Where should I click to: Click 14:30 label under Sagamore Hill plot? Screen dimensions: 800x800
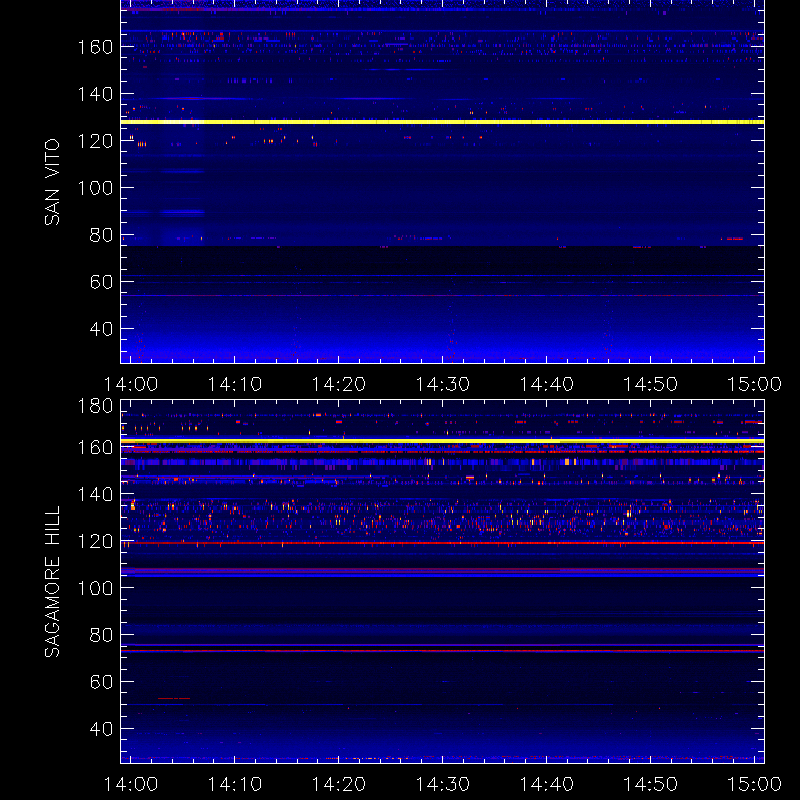(443, 784)
